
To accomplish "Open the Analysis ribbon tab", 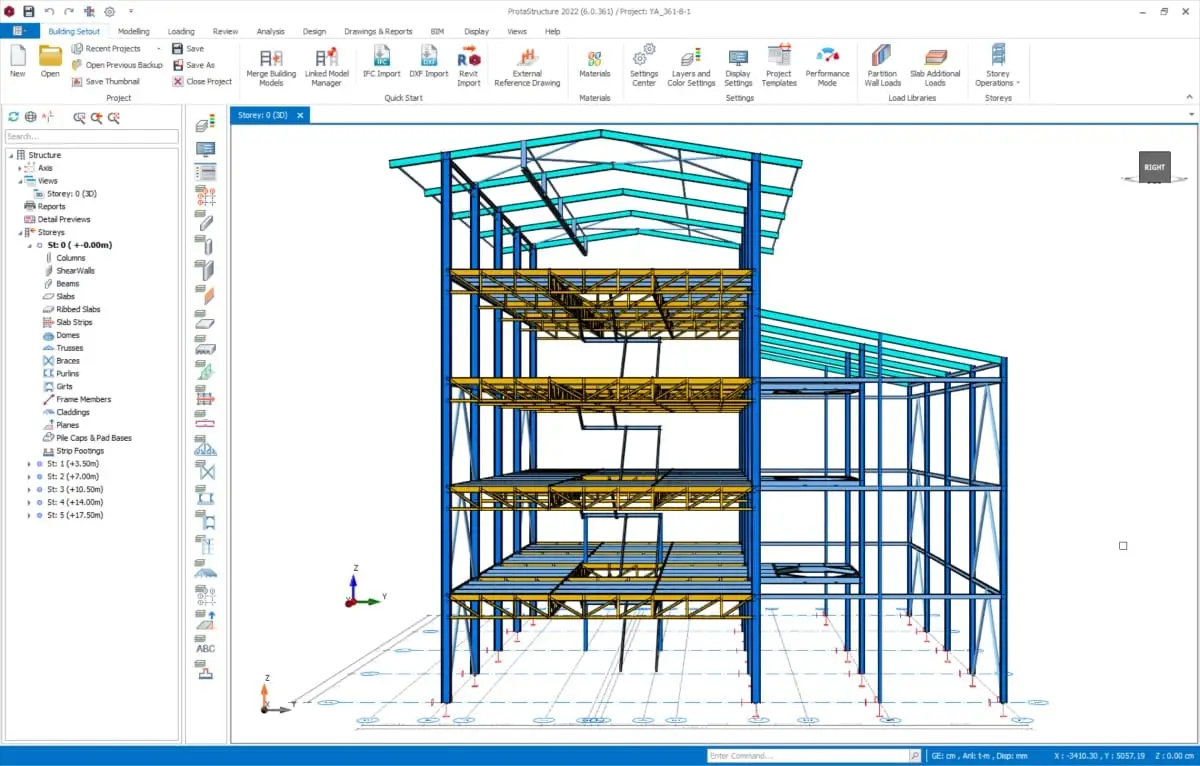I will tap(270, 31).
